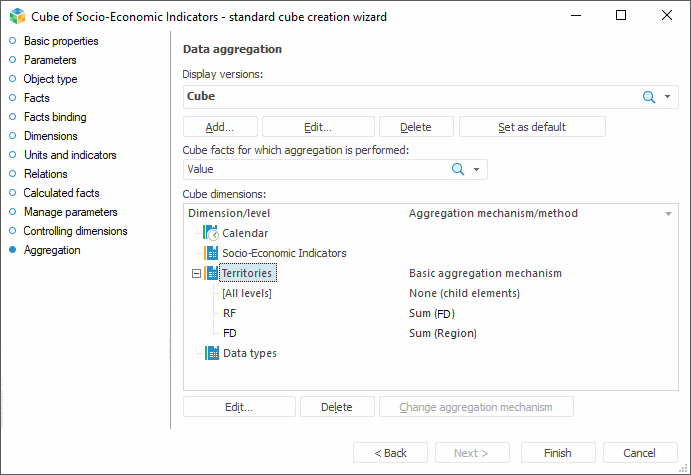Click the Calendar dimension icon
Screen dimensions: 691x475
tap(211, 233)
